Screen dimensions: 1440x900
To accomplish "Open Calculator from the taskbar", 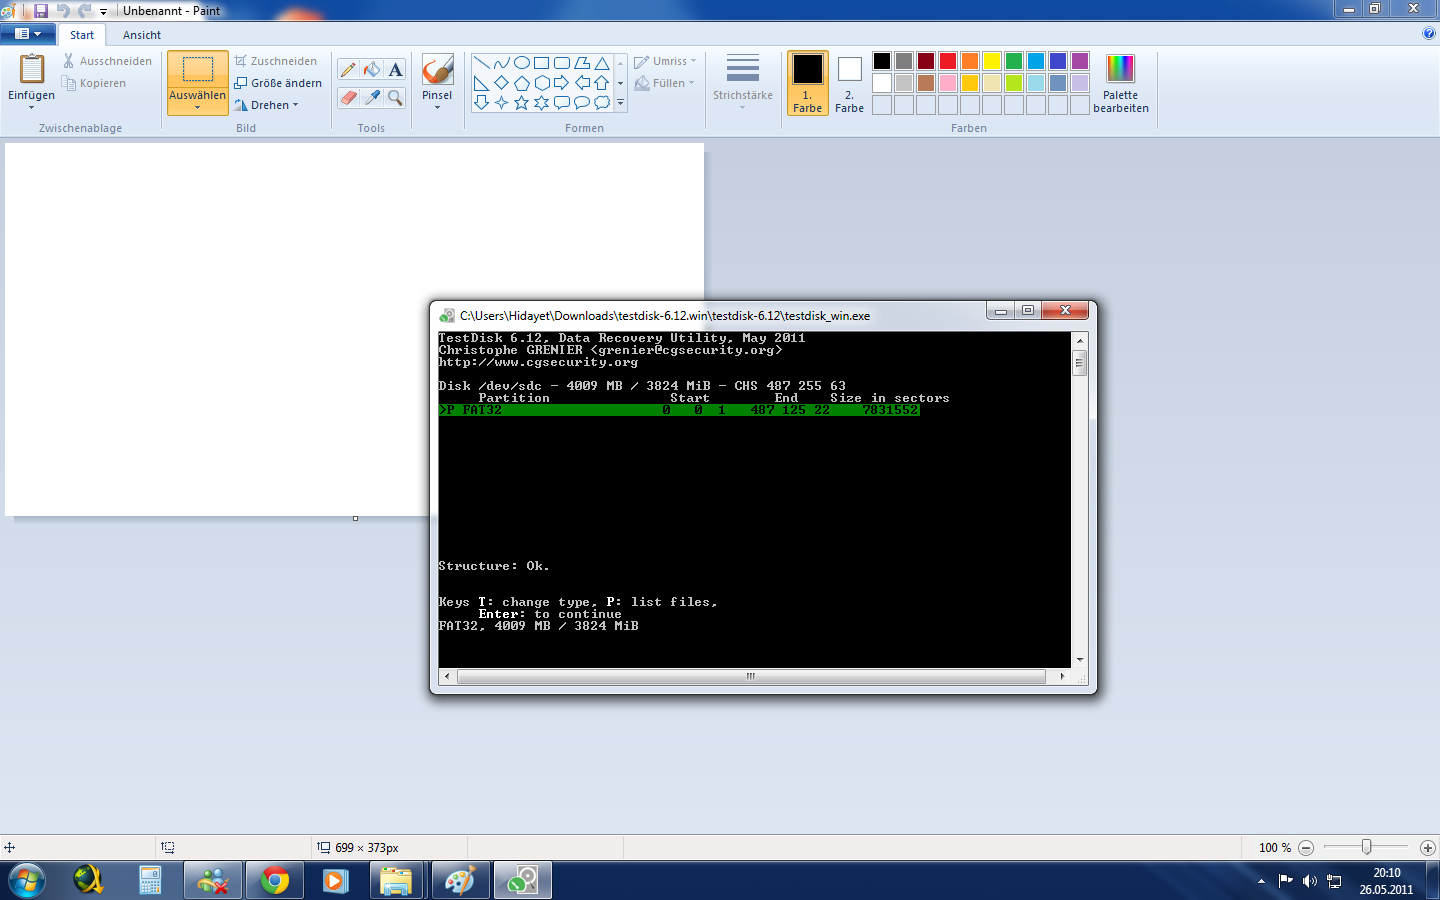I will pos(150,881).
